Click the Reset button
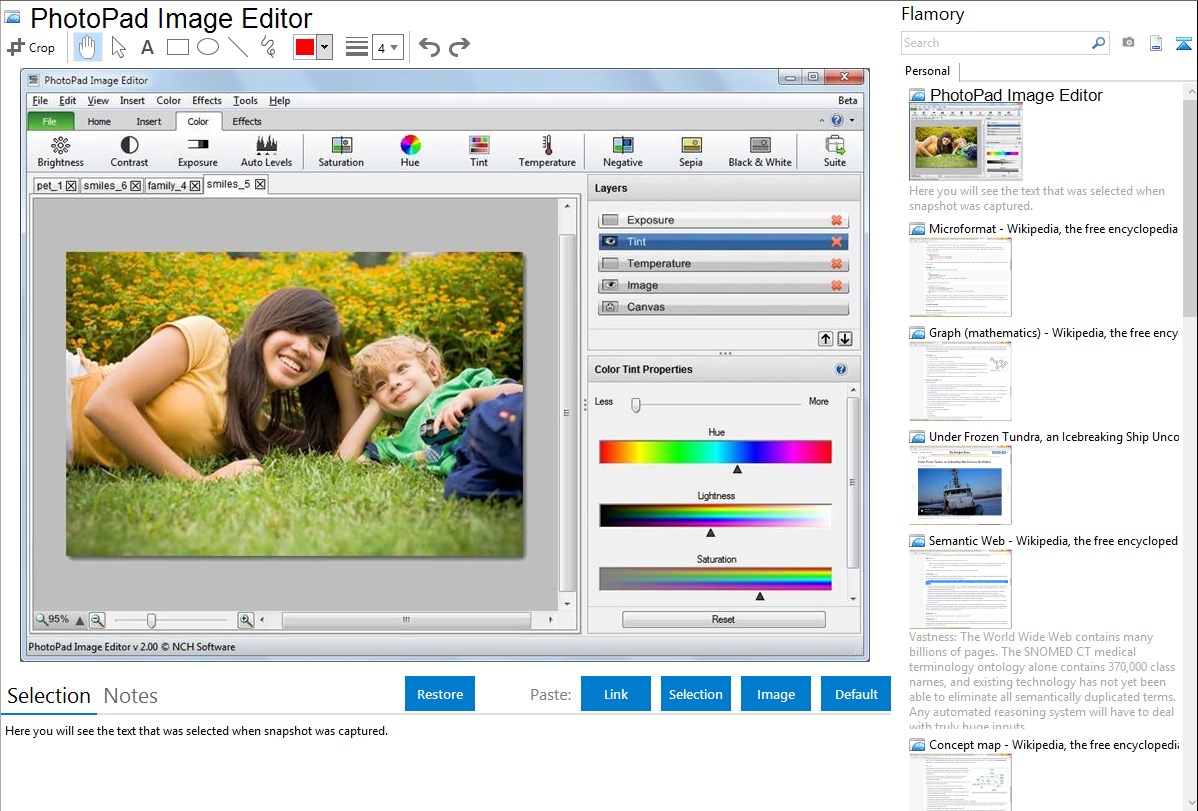Screen dimensions: 1198x811 point(724,619)
